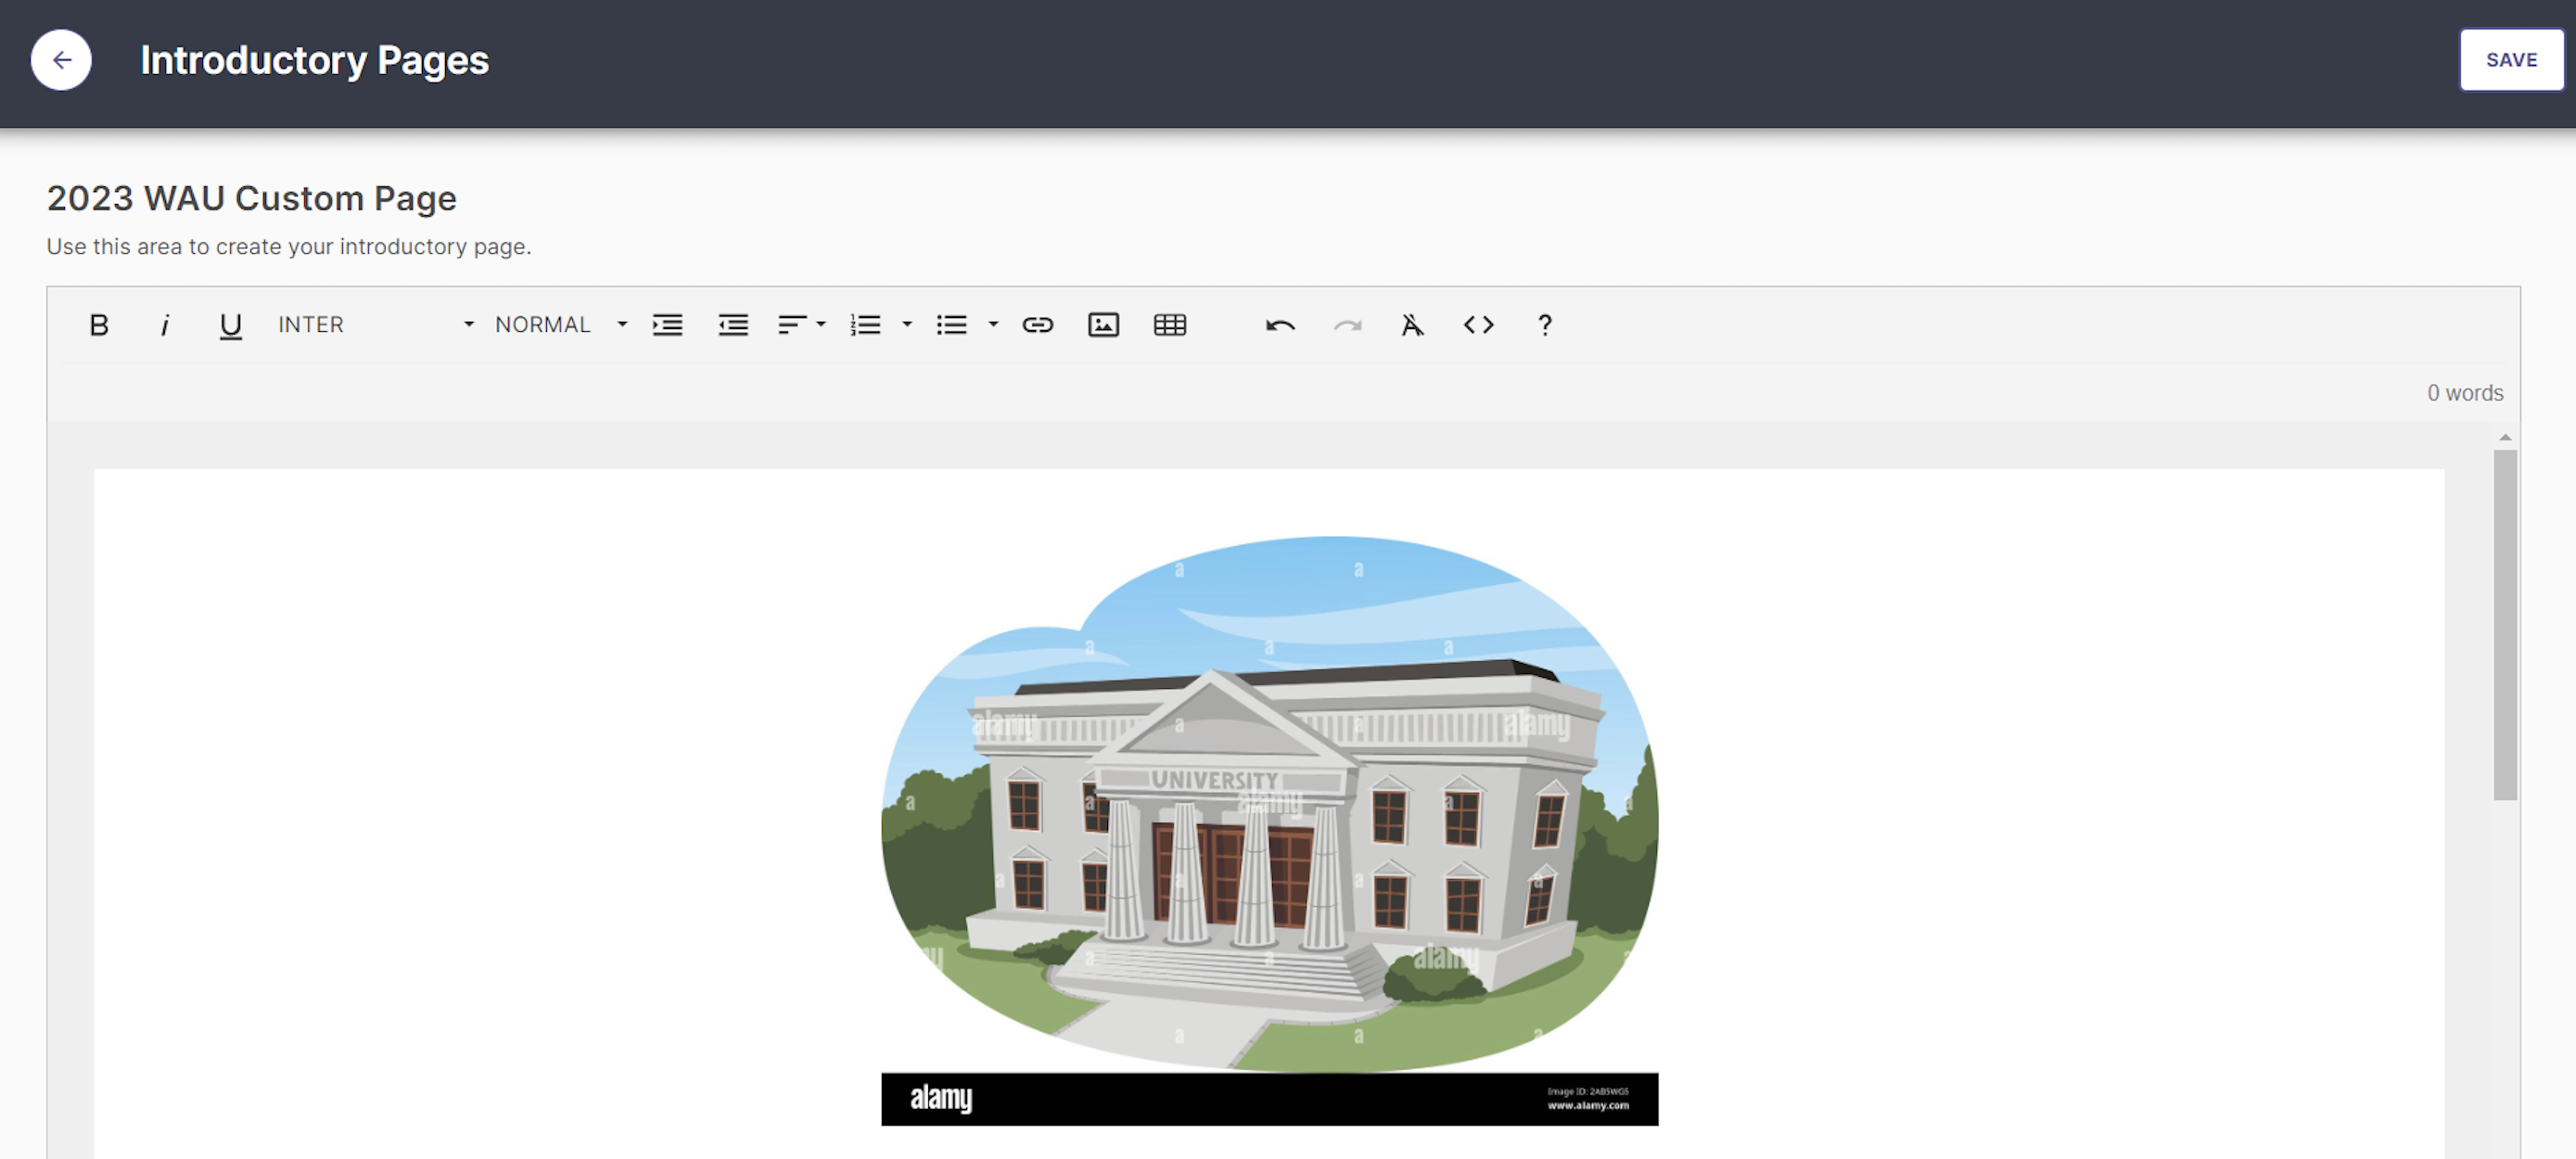This screenshot has width=2576, height=1159.
Task: Toggle italic formatting
Action: coord(165,325)
